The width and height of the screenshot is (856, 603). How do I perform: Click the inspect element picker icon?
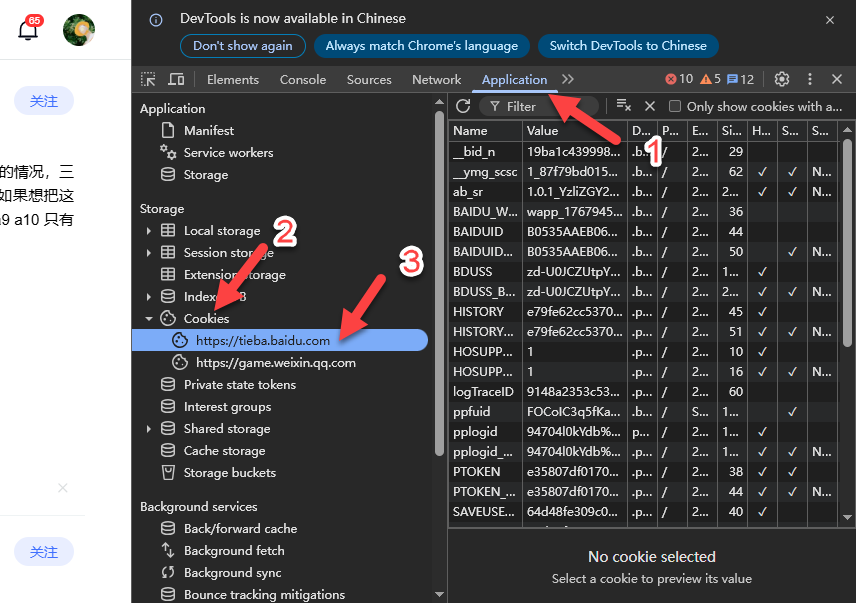pos(148,79)
